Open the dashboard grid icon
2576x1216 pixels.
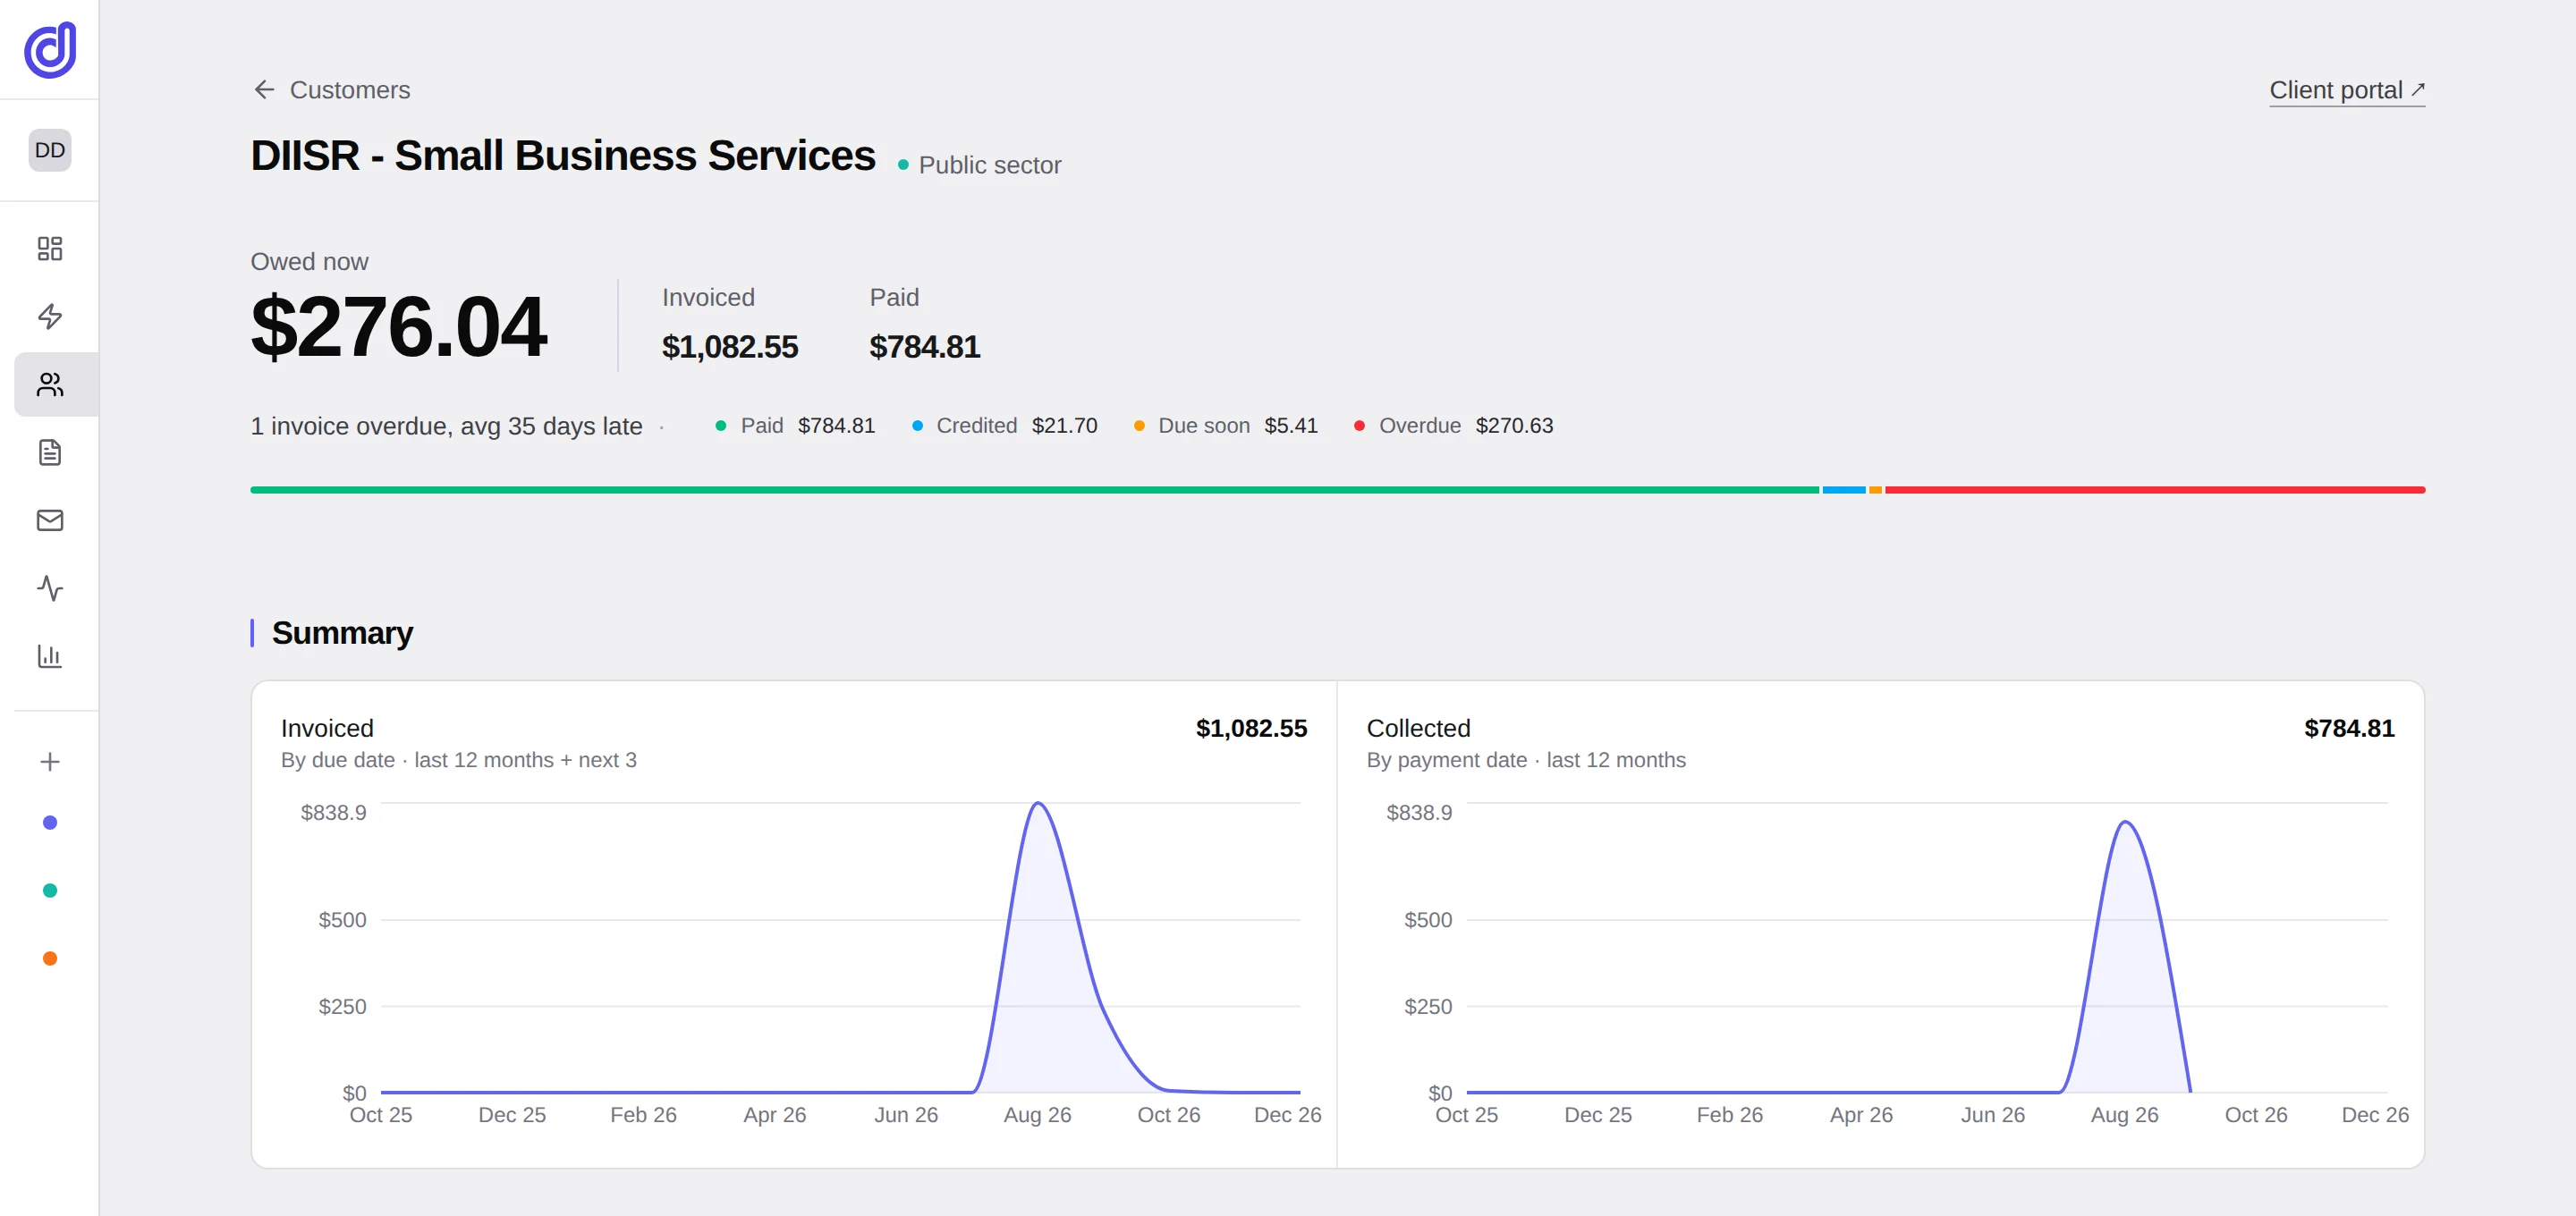(x=50, y=248)
